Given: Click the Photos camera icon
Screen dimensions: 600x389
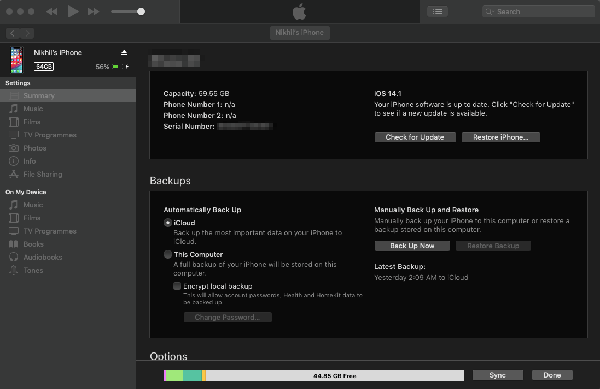Looking at the screenshot, I should pos(14,148).
